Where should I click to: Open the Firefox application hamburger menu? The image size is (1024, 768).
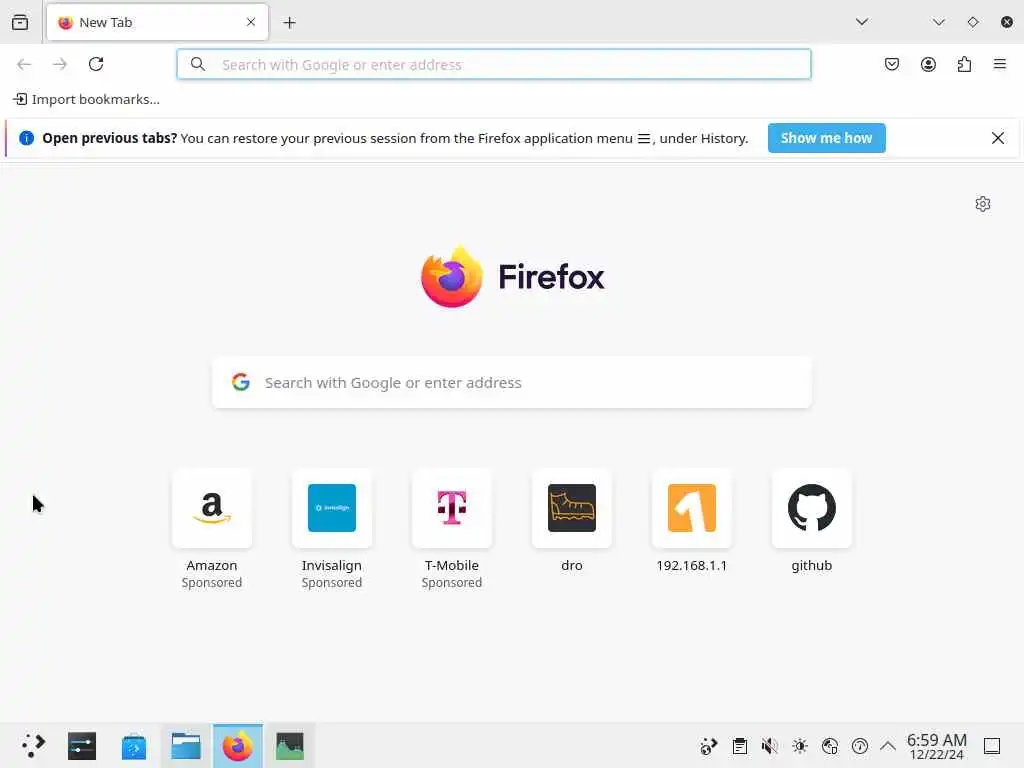coord(1000,64)
